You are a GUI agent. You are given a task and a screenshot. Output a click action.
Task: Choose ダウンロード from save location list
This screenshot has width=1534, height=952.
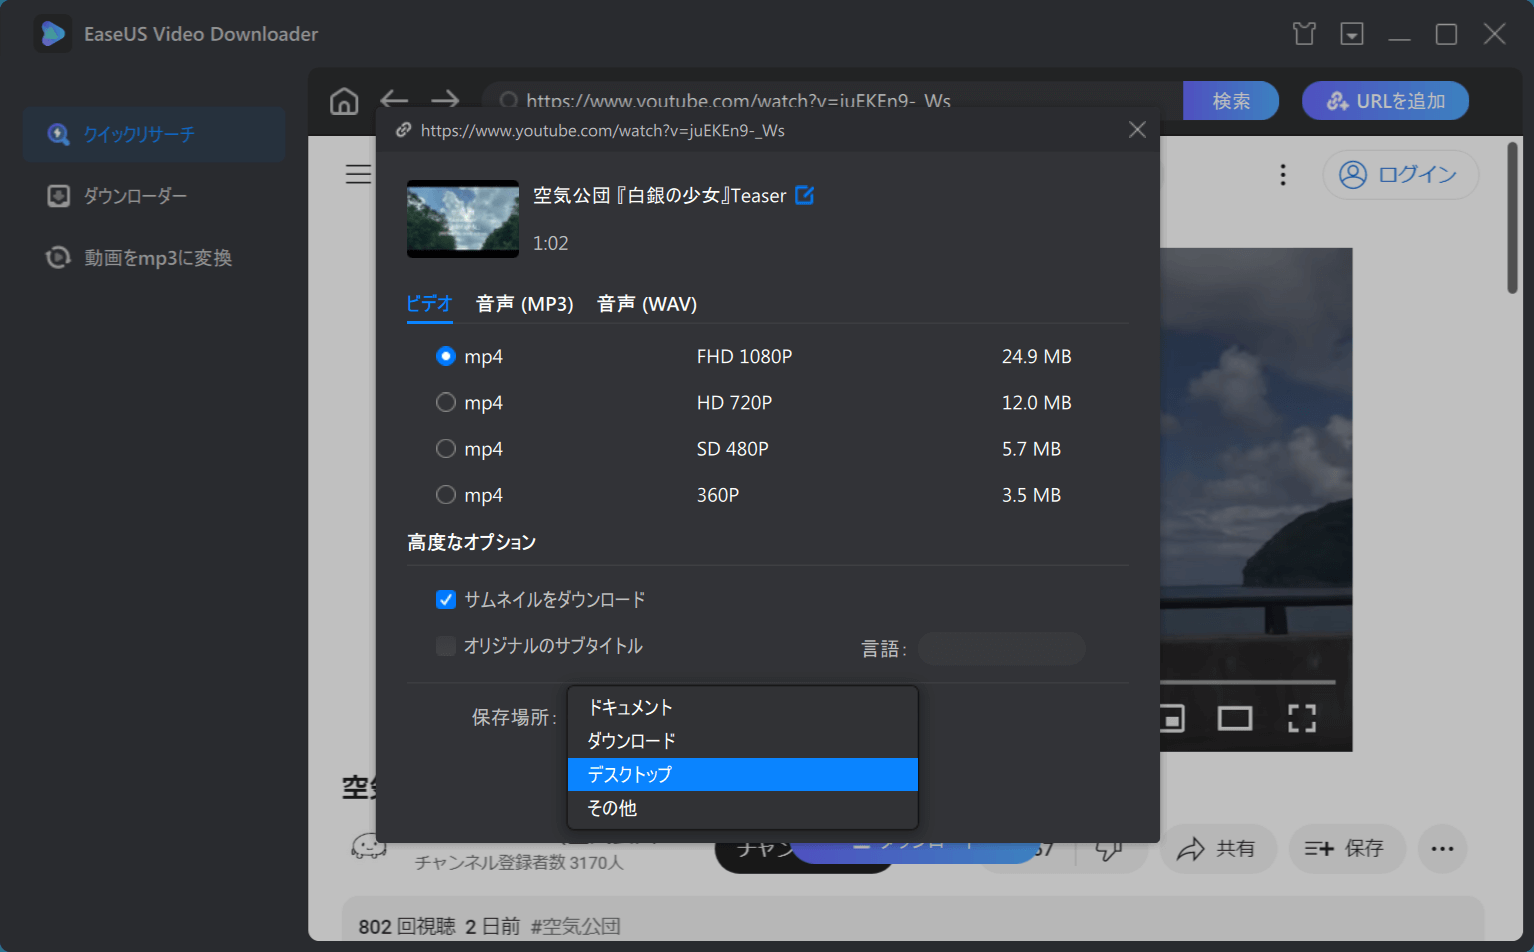click(743, 741)
